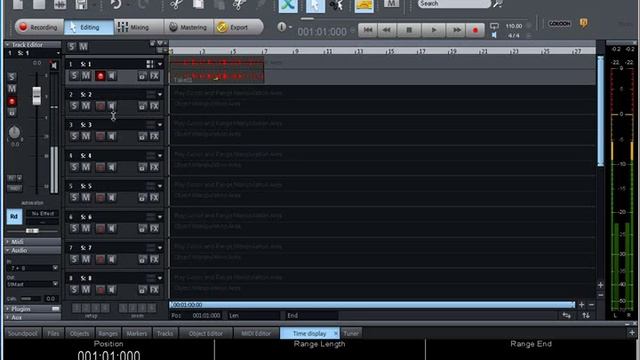Click the magnifier icon next to Search
This screenshot has width=640, height=360.
pos(498,4)
